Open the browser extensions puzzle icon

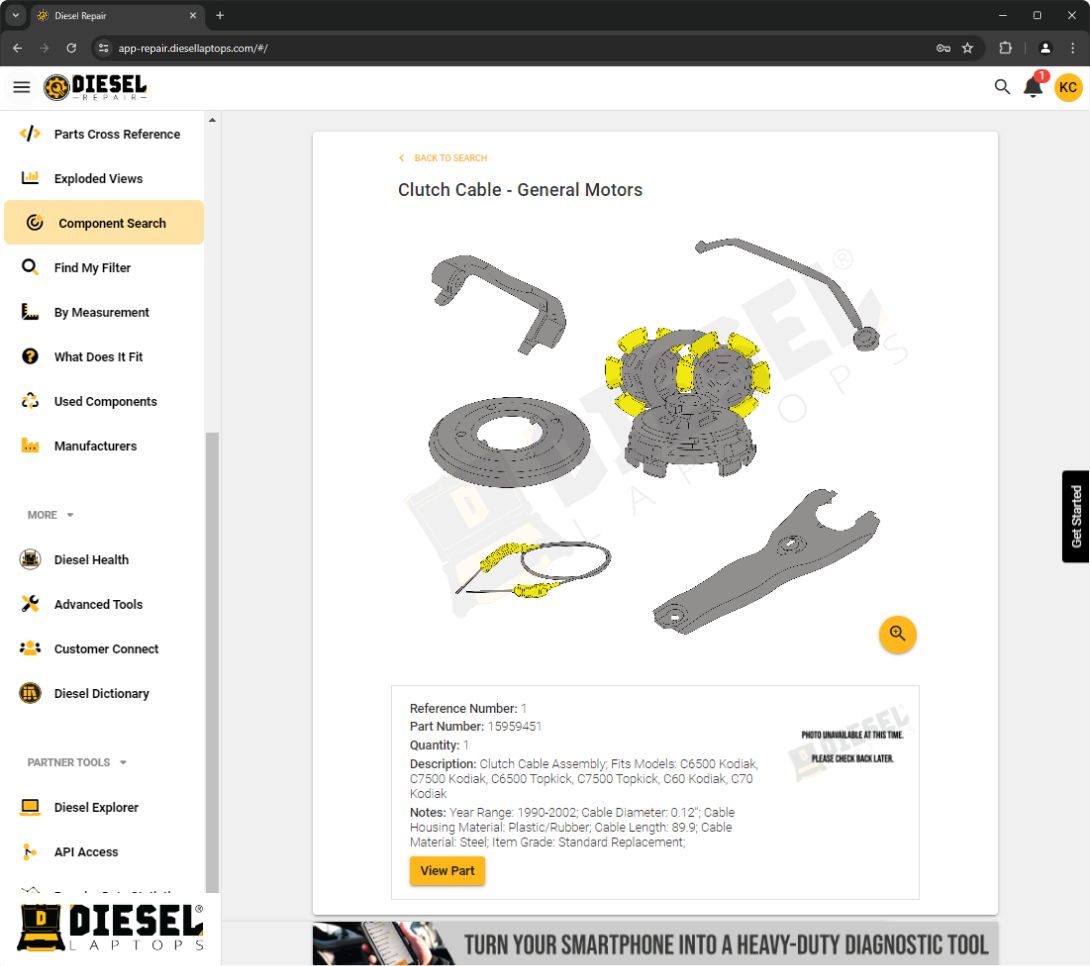1005,48
